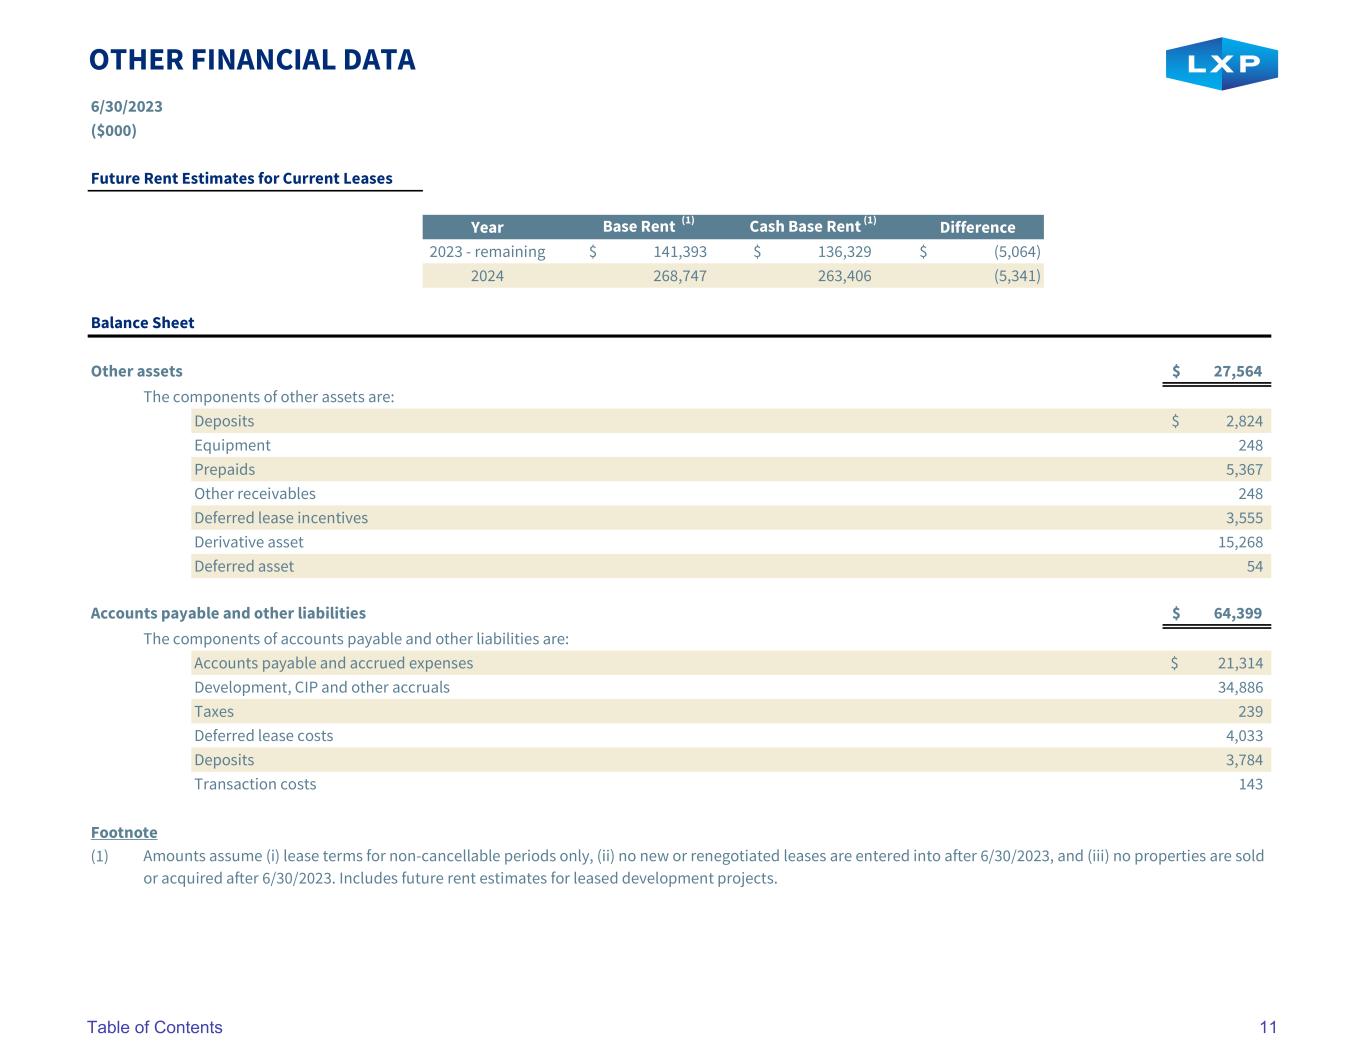1365x1055 pixels.
Task: Click the Transaction costs row
Action: [x=731, y=784]
